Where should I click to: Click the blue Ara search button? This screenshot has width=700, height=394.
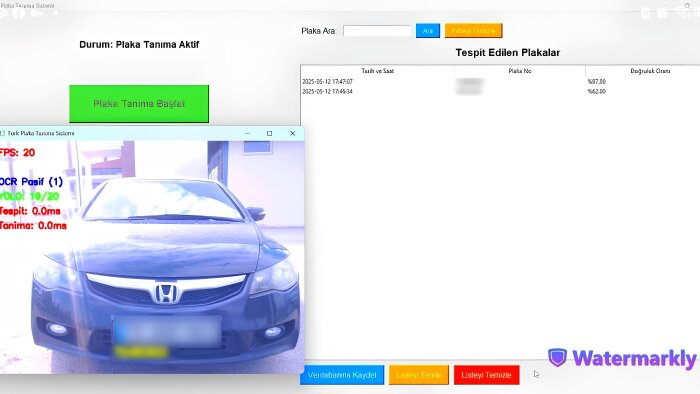[x=428, y=31]
